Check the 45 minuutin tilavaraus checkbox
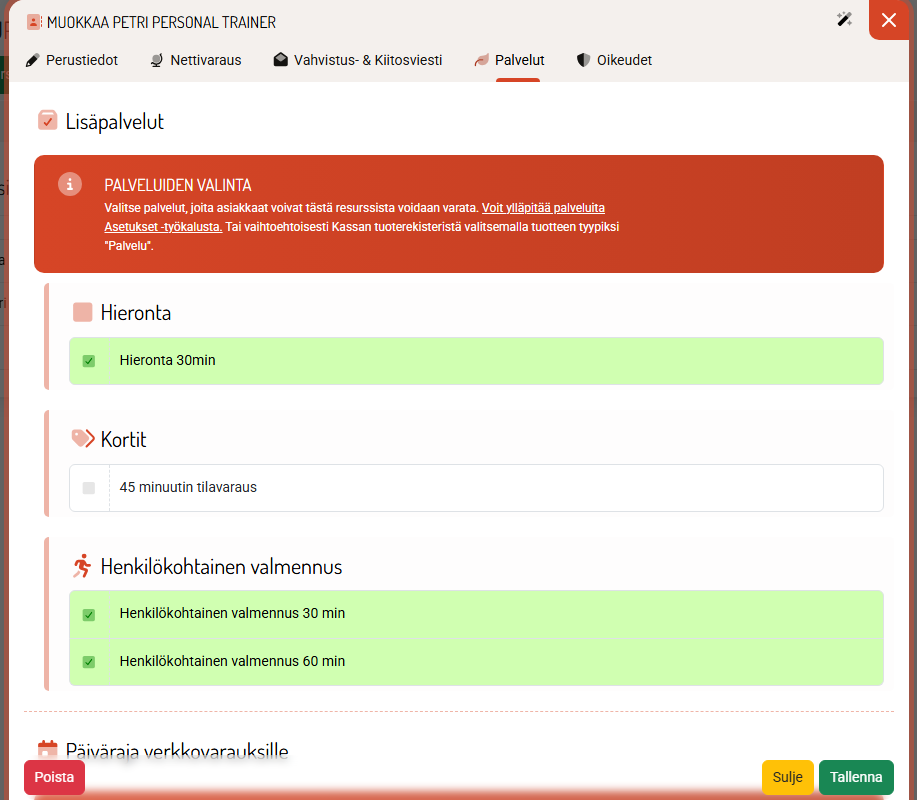Viewport: 917px width, 800px height. [x=89, y=488]
